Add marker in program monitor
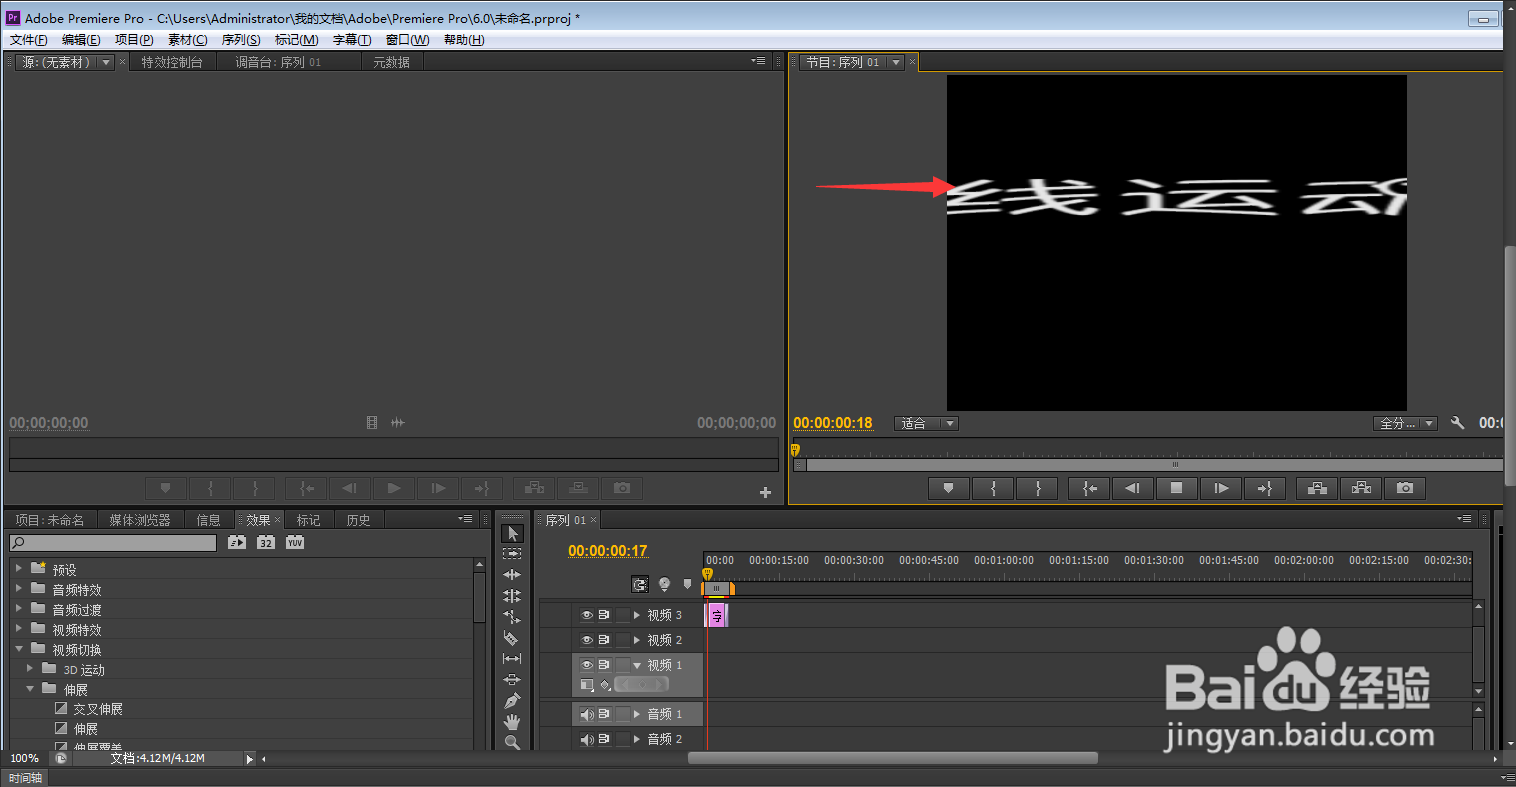This screenshot has width=1516, height=787. [948, 488]
